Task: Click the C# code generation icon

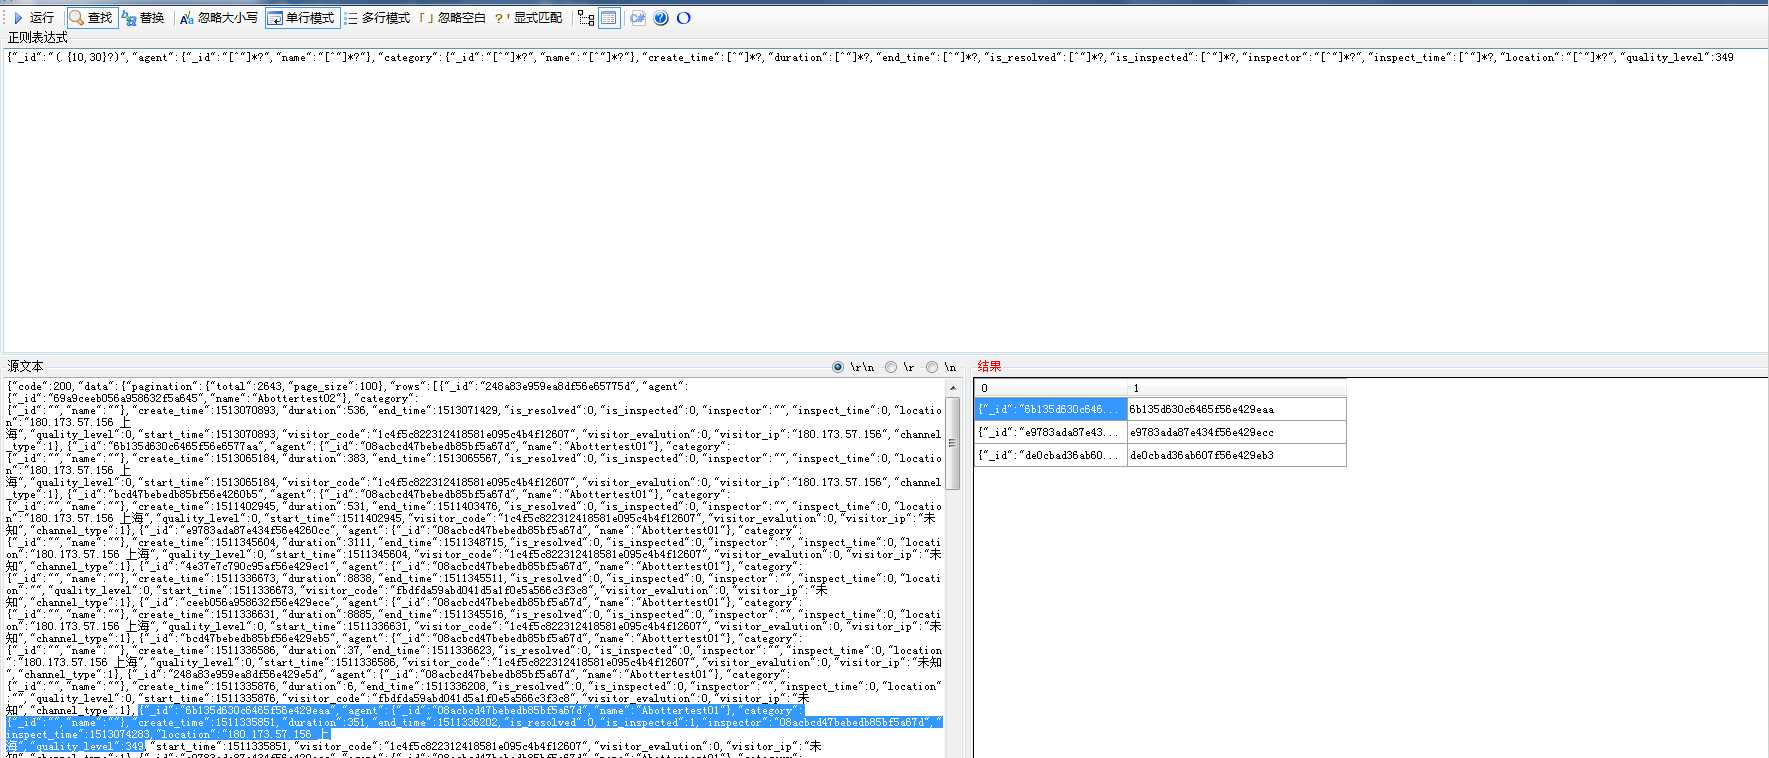Action: coord(638,18)
